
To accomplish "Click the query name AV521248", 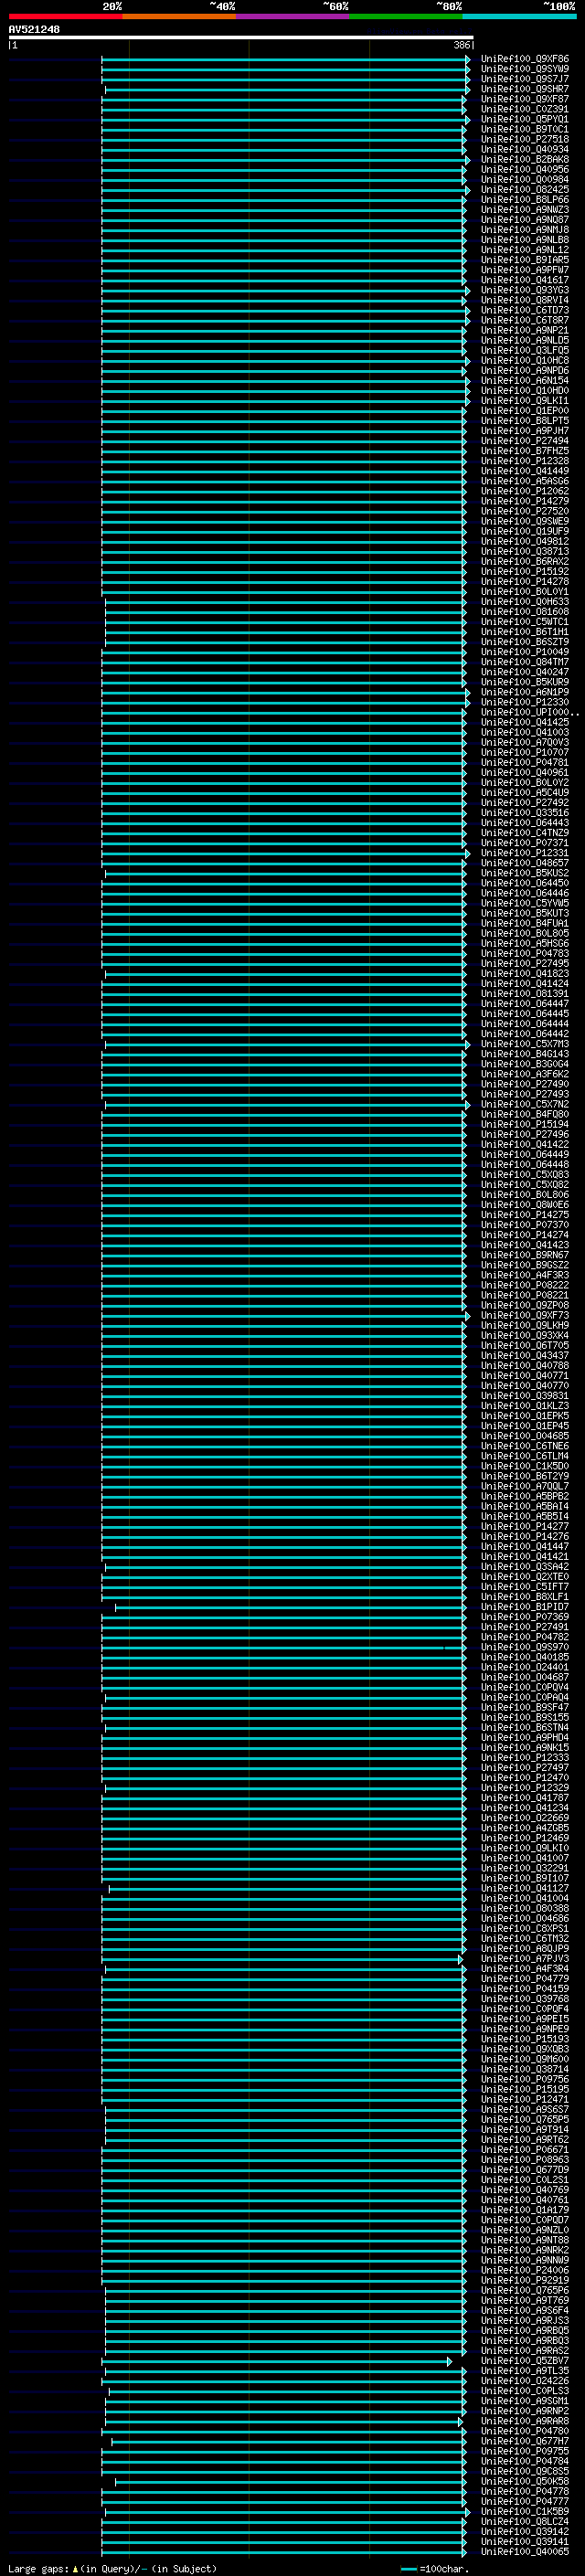I will pos(34,30).
